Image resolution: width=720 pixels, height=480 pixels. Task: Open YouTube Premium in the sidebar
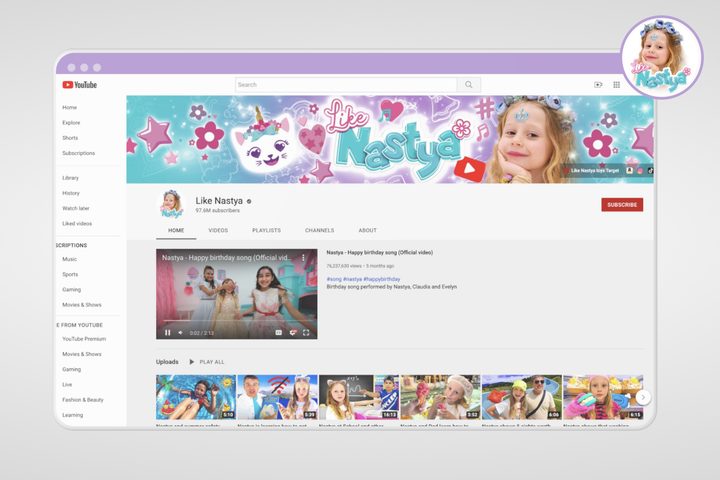(x=84, y=339)
